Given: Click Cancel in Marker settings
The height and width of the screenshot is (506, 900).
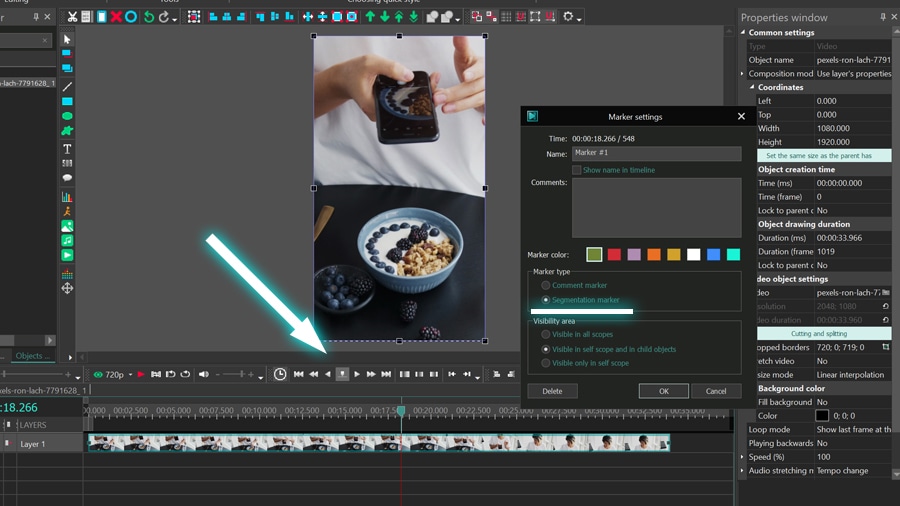Looking at the screenshot, I should click(716, 391).
